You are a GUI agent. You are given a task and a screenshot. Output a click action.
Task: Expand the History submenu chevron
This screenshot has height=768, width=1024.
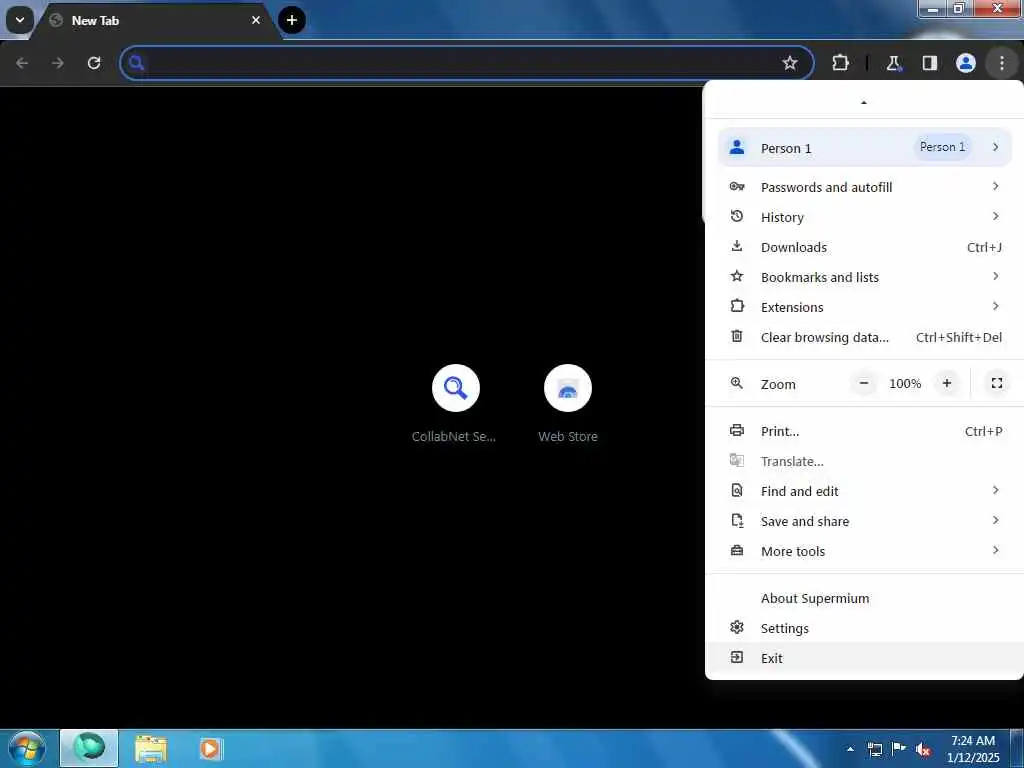point(995,216)
